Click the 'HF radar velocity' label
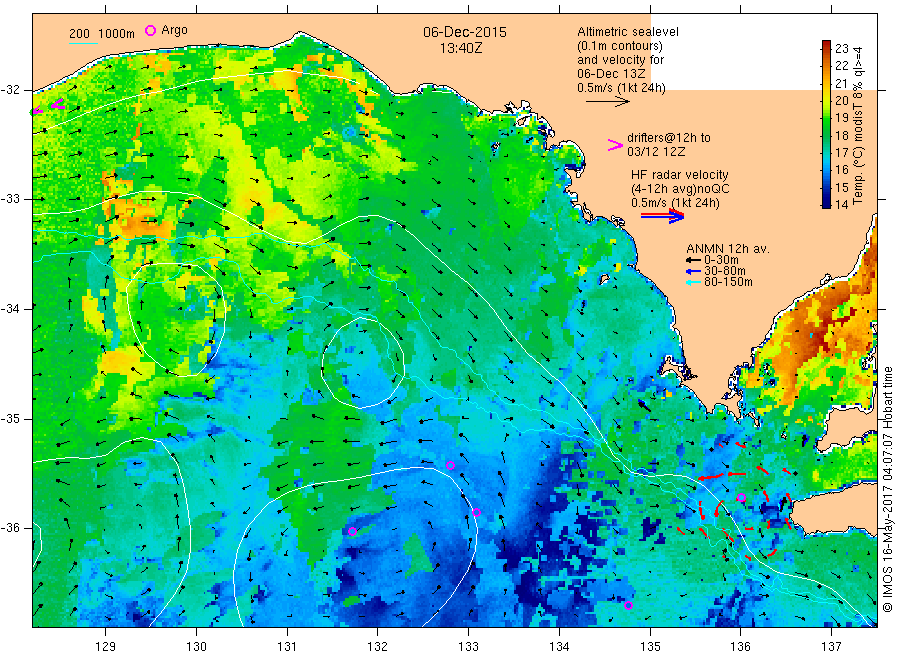 [680, 174]
